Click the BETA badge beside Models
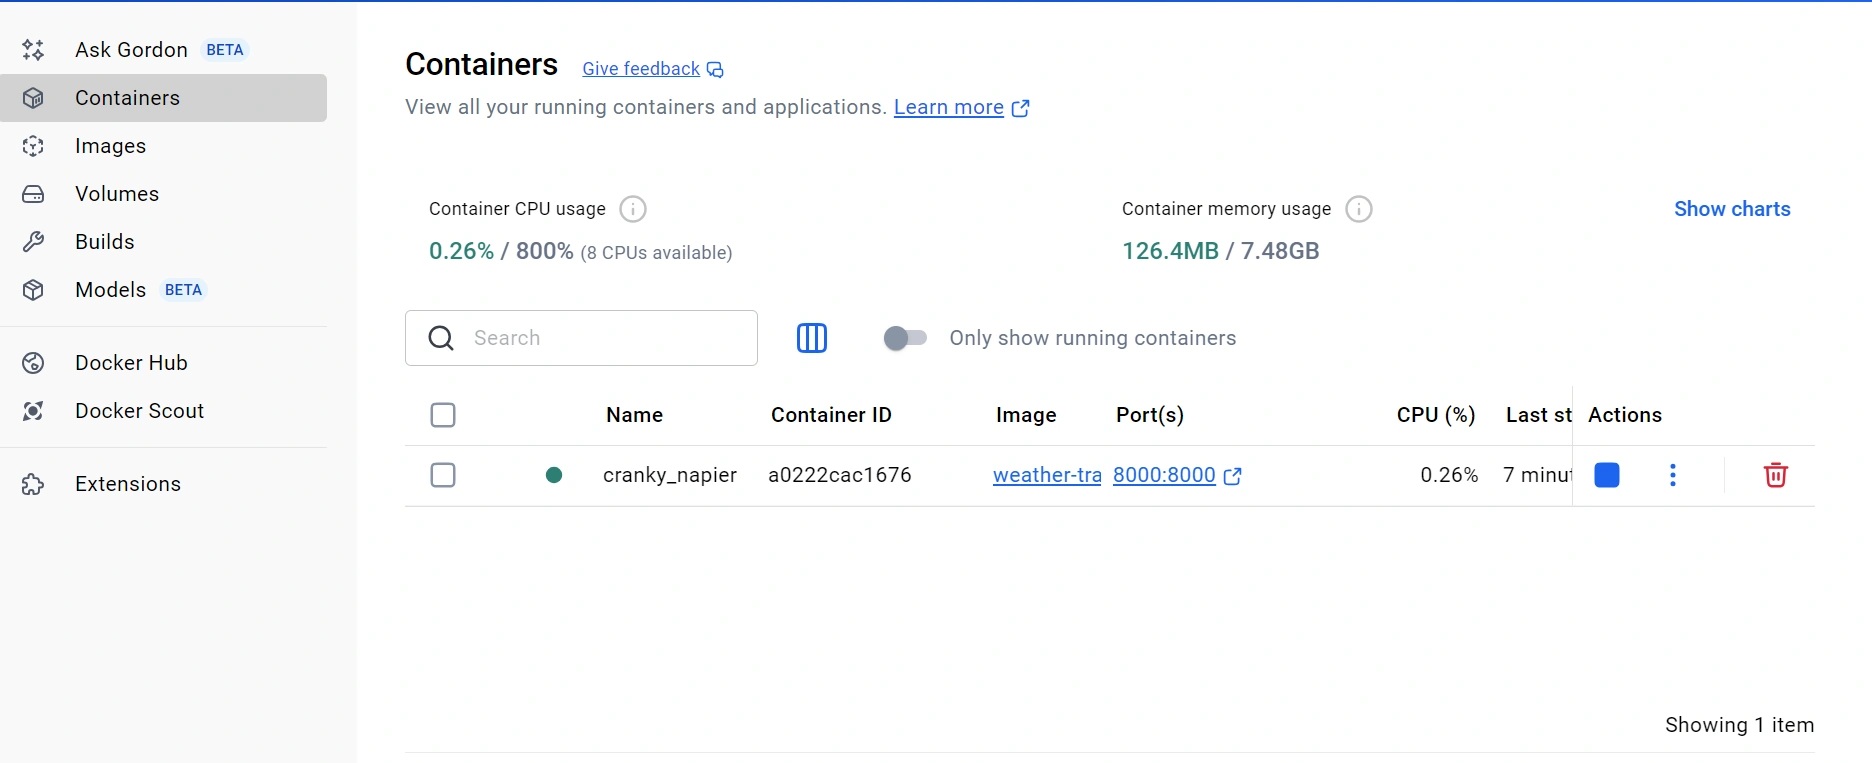This screenshot has height=763, width=1872. [x=183, y=290]
